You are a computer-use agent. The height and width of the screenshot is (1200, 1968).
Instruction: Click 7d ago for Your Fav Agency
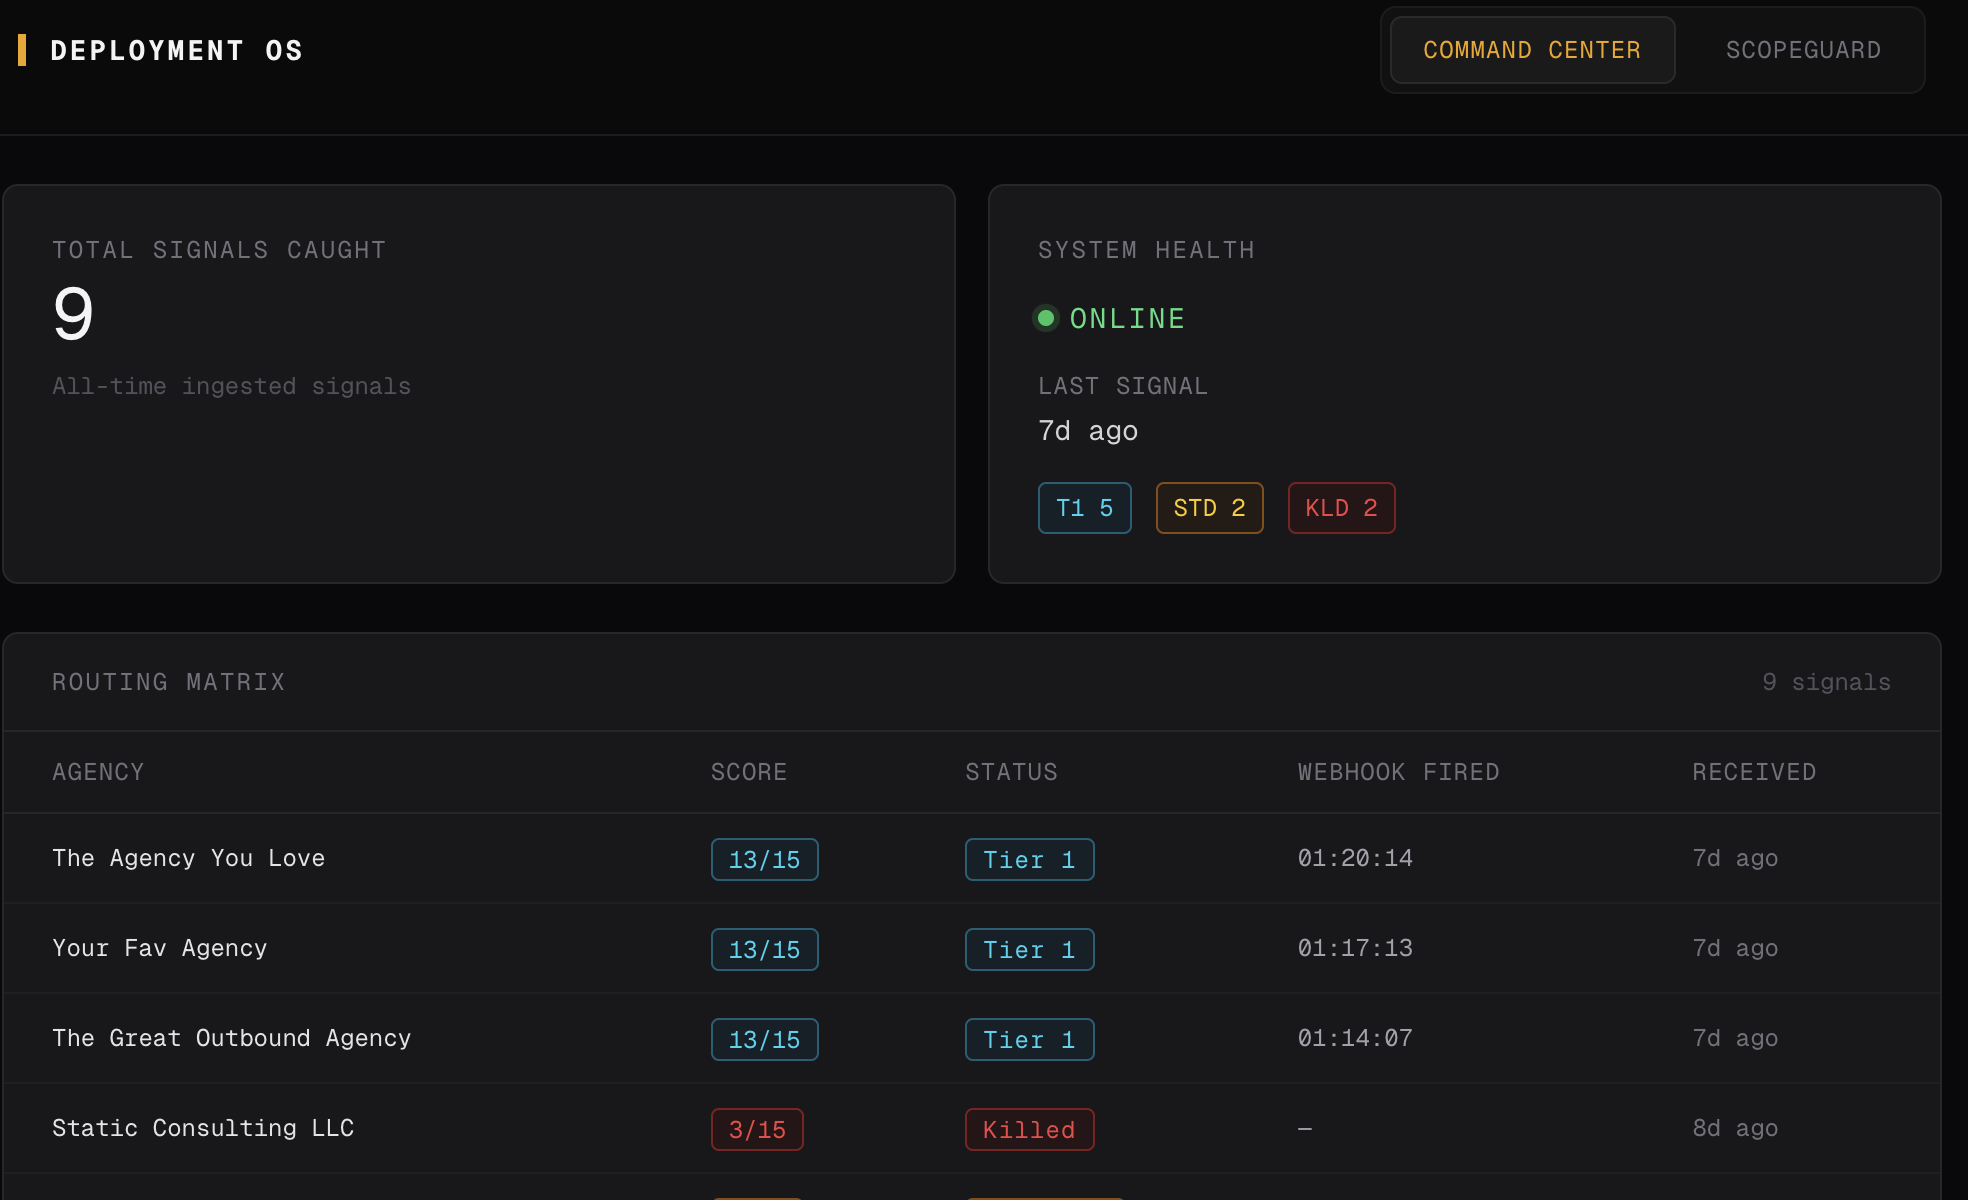(x=1735, y=948)
